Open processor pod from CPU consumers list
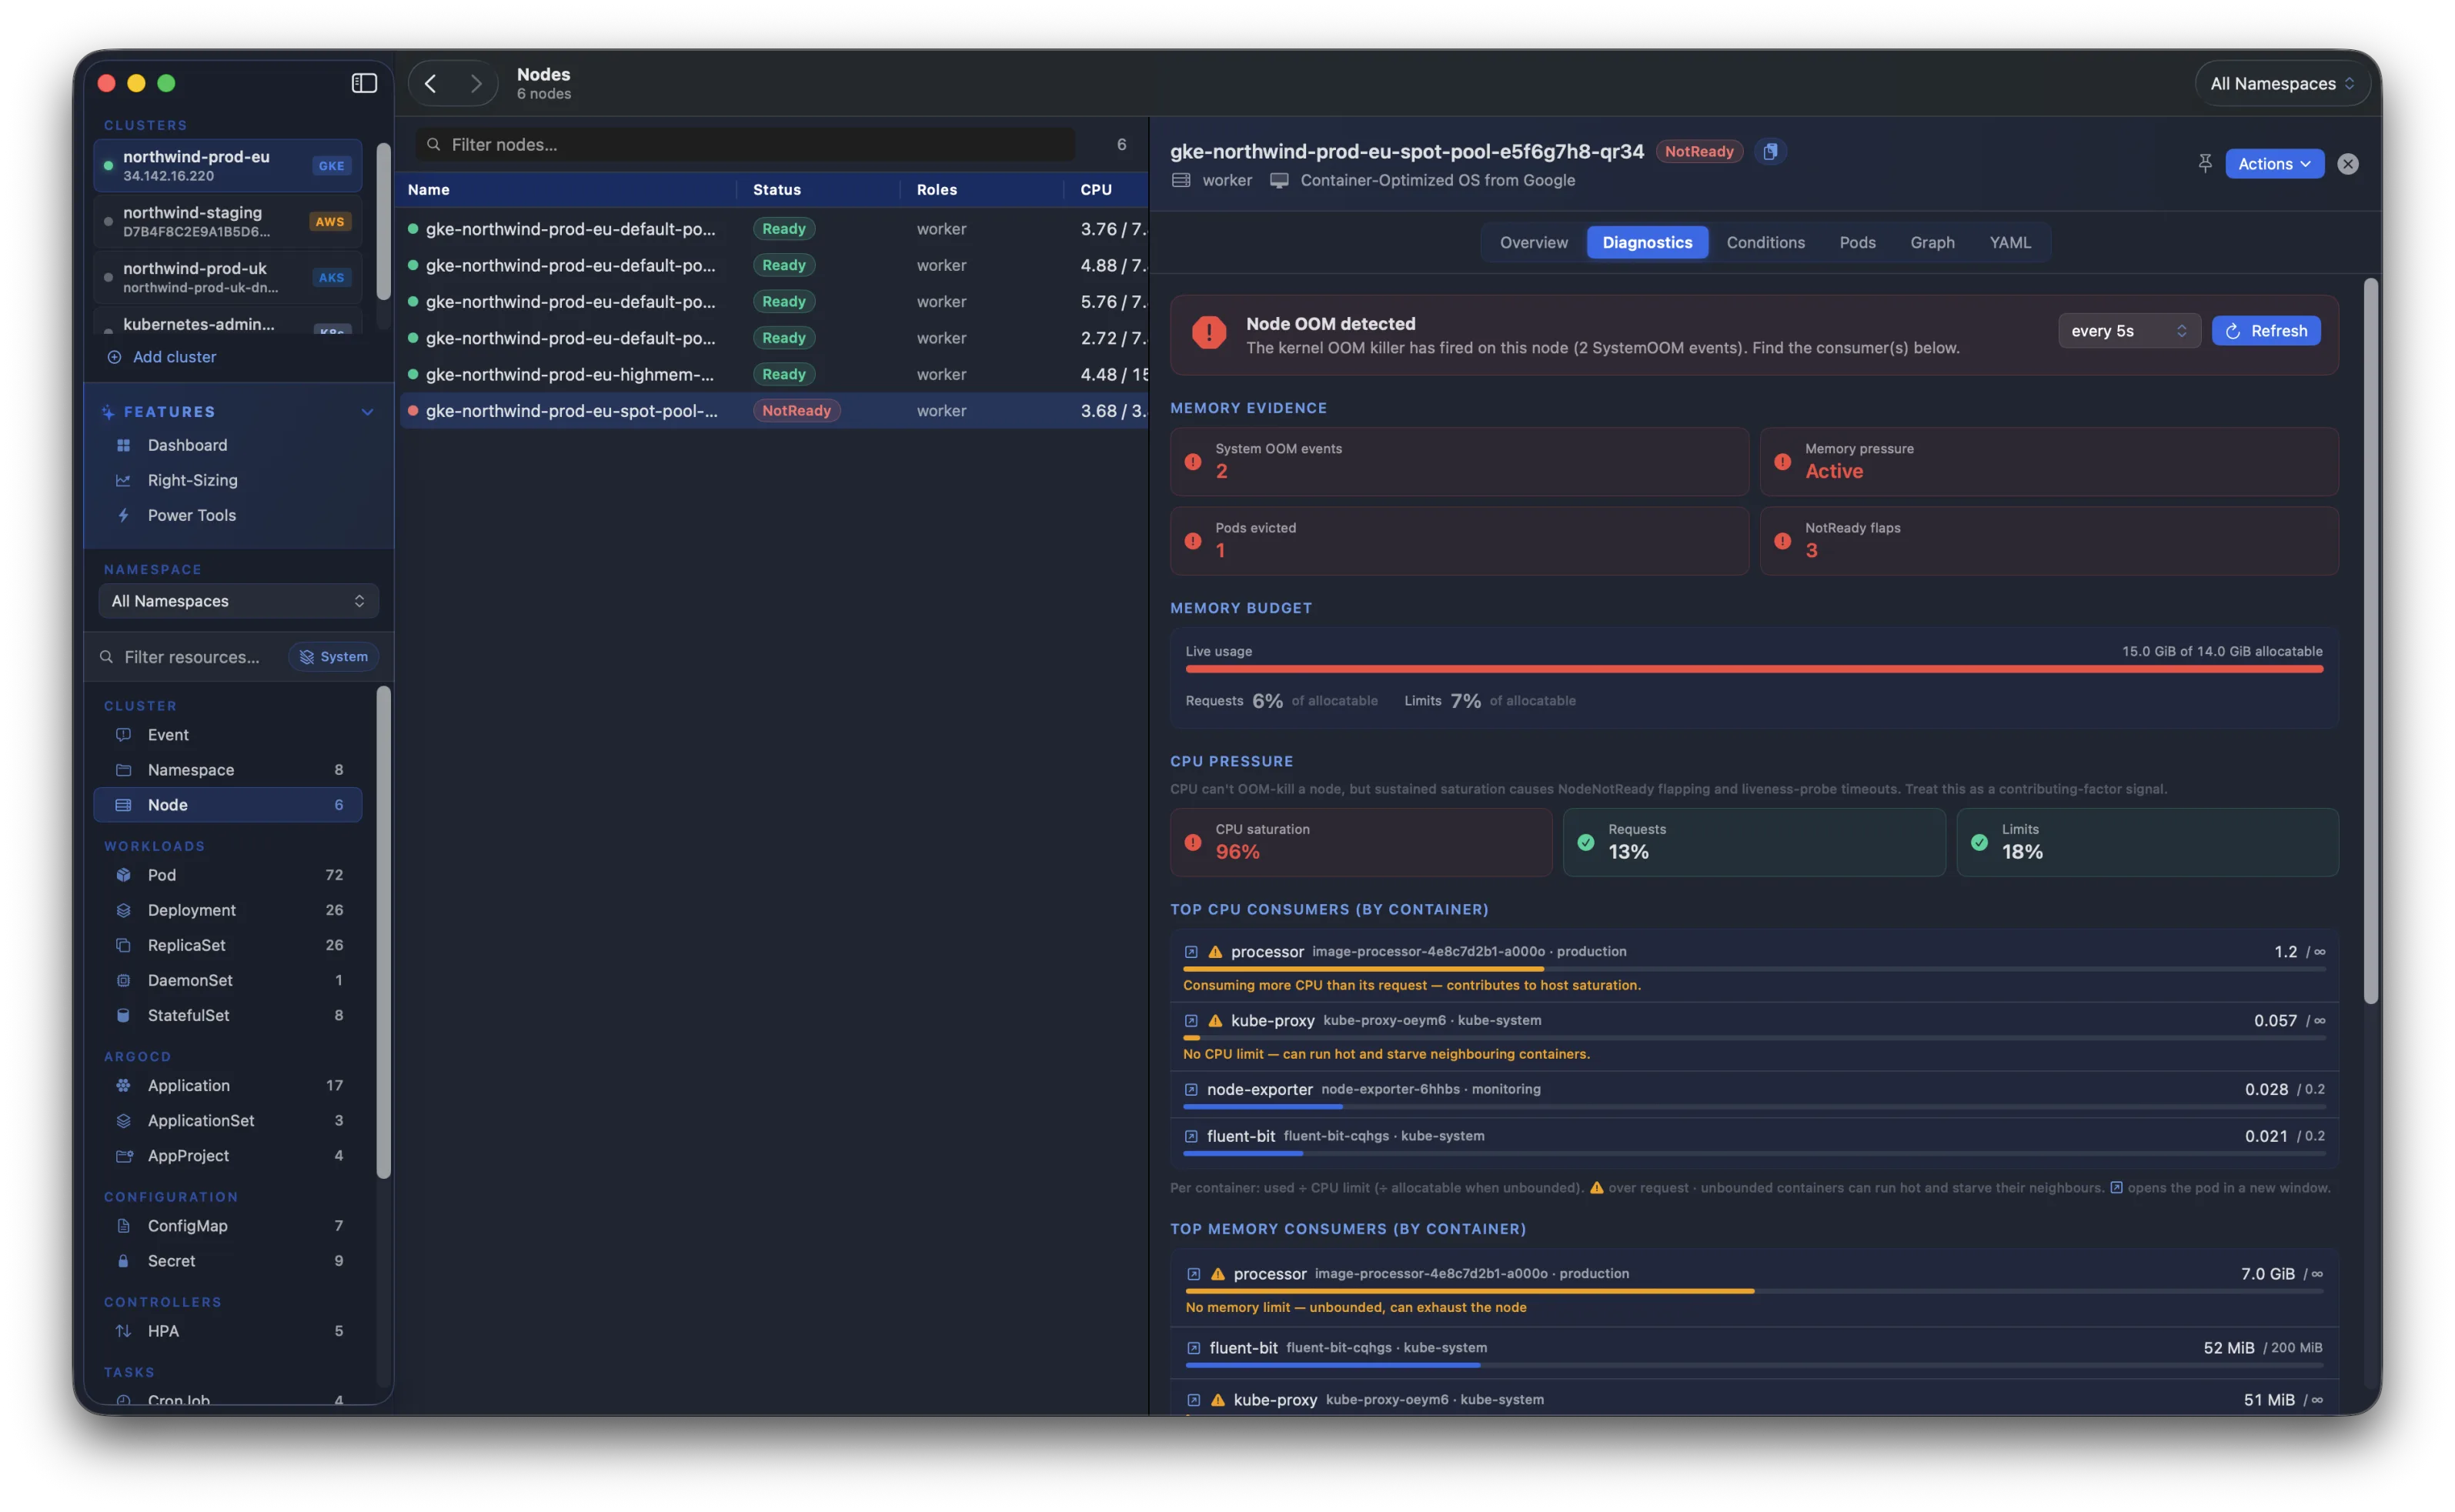 click(1190, 952)
